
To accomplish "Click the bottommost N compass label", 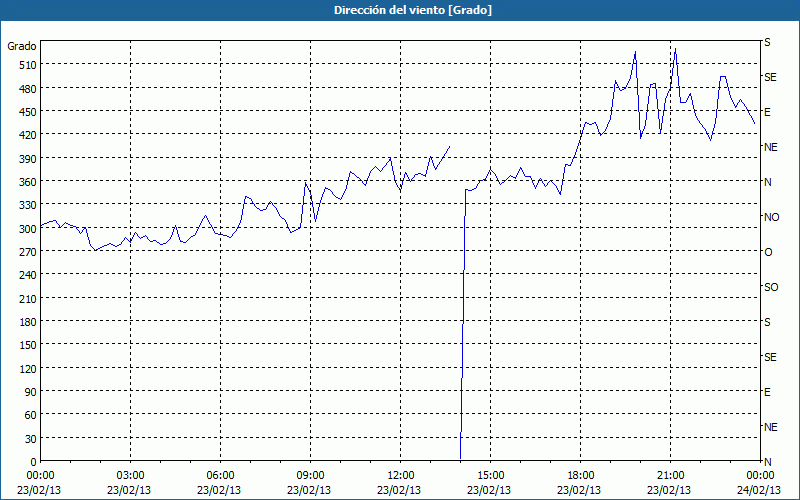I will (768, 462).
